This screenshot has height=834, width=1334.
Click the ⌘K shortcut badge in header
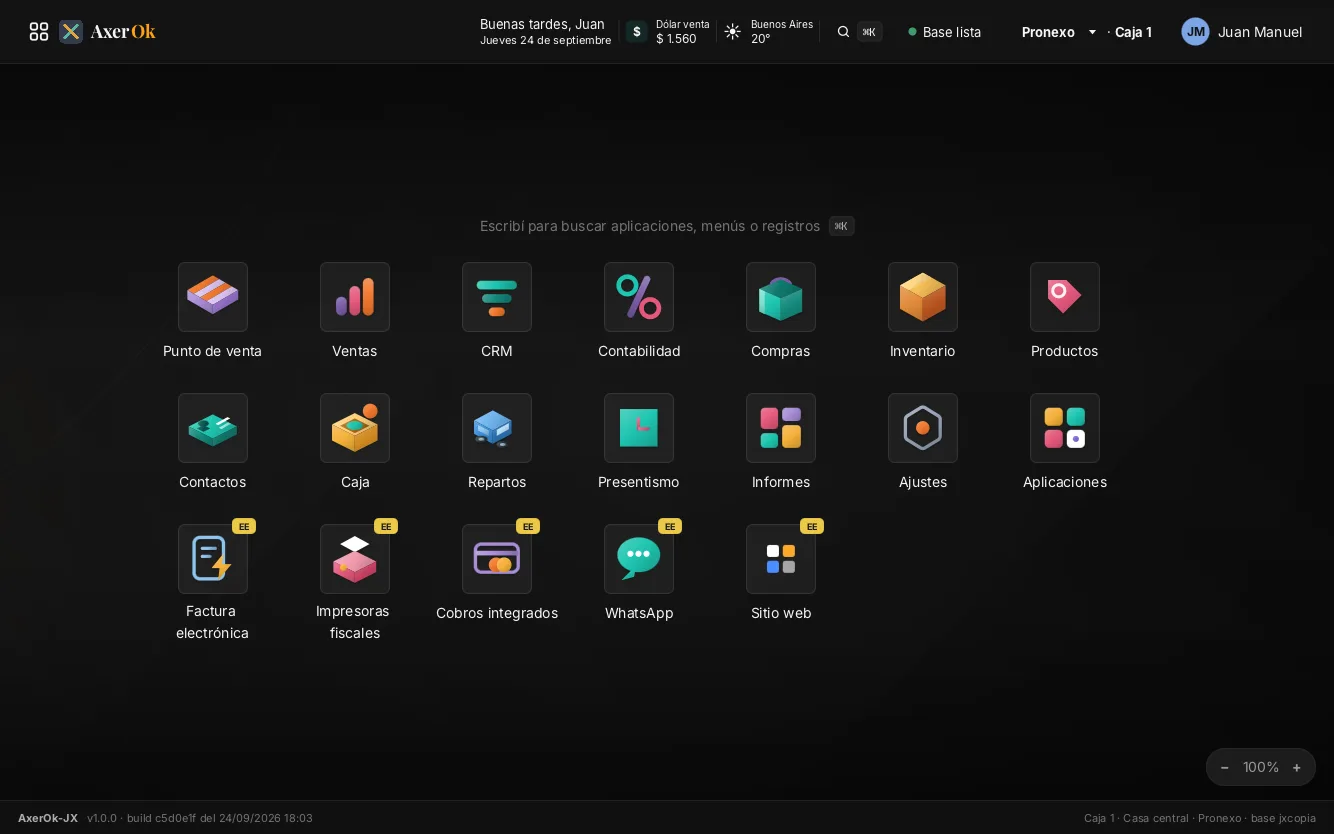pos(869,32)
